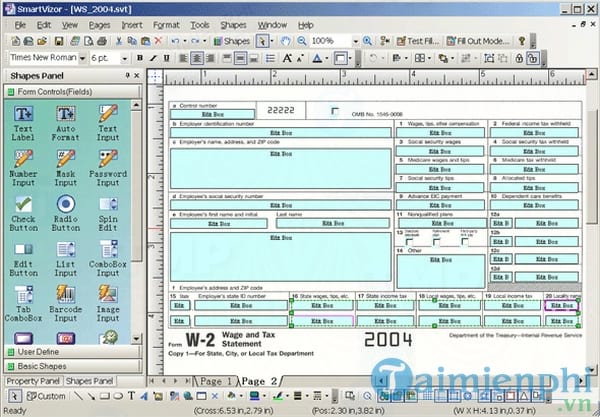The image size is (600, 417).
Task: Select the ellipse drawing tool
Action: click(x=118, y=396)
